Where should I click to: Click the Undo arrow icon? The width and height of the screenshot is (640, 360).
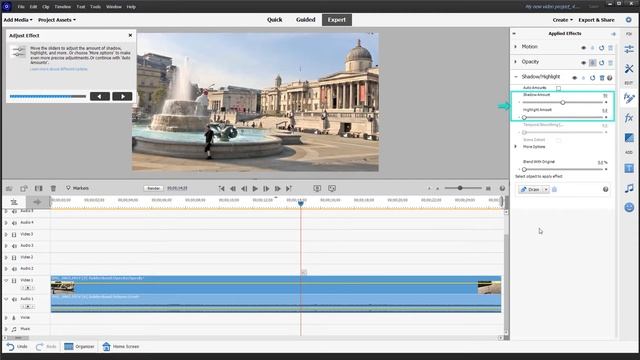10,347
